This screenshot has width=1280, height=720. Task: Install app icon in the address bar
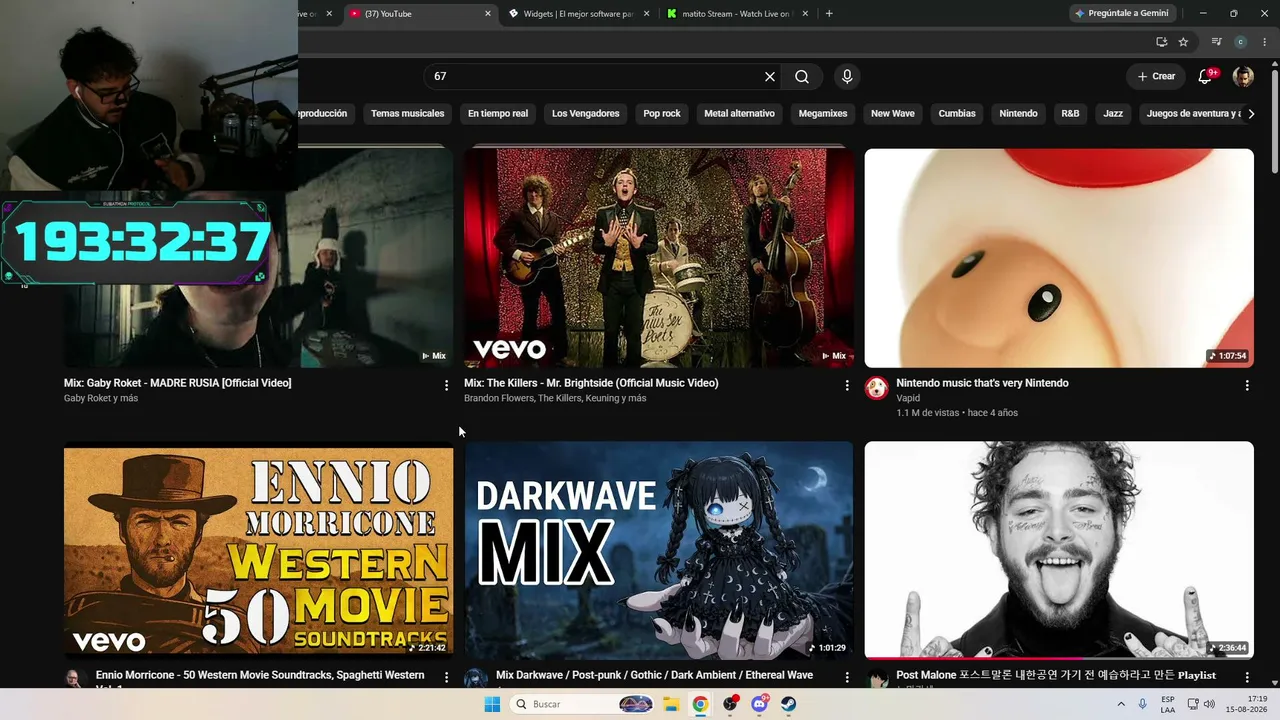1161,42
